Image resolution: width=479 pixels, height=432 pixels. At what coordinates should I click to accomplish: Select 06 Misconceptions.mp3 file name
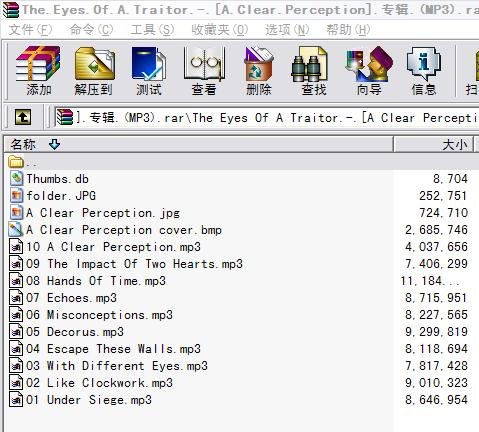pyautogui.click(x=100, y=315)
